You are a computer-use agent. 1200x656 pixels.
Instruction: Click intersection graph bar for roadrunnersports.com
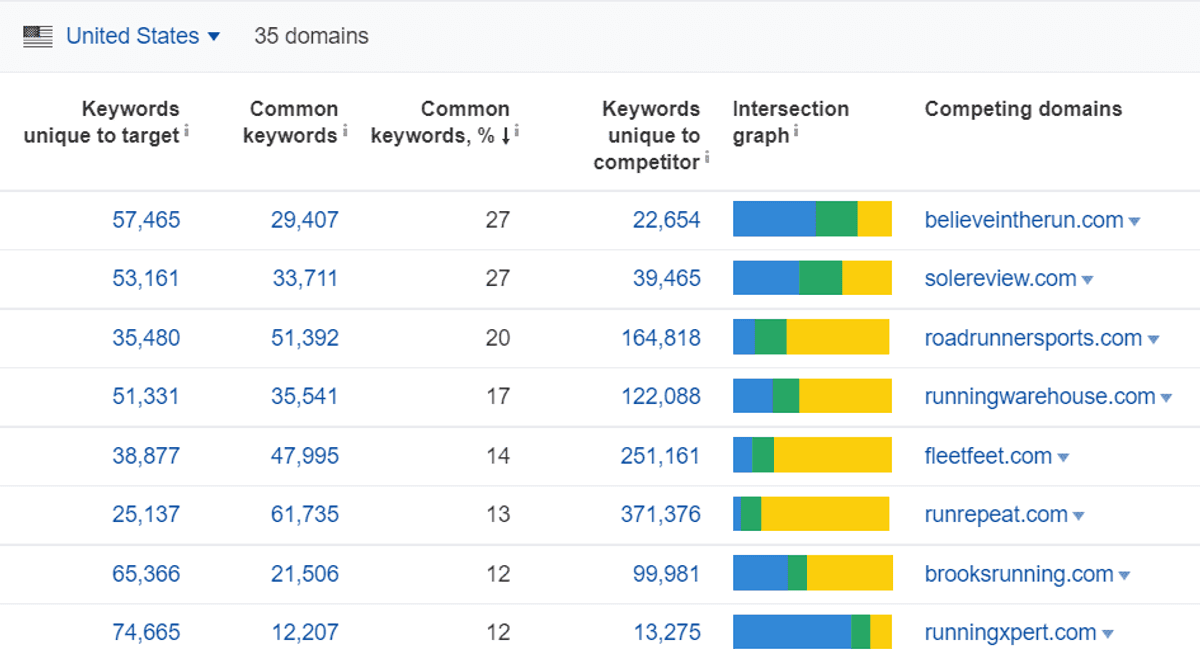point(811,337)
